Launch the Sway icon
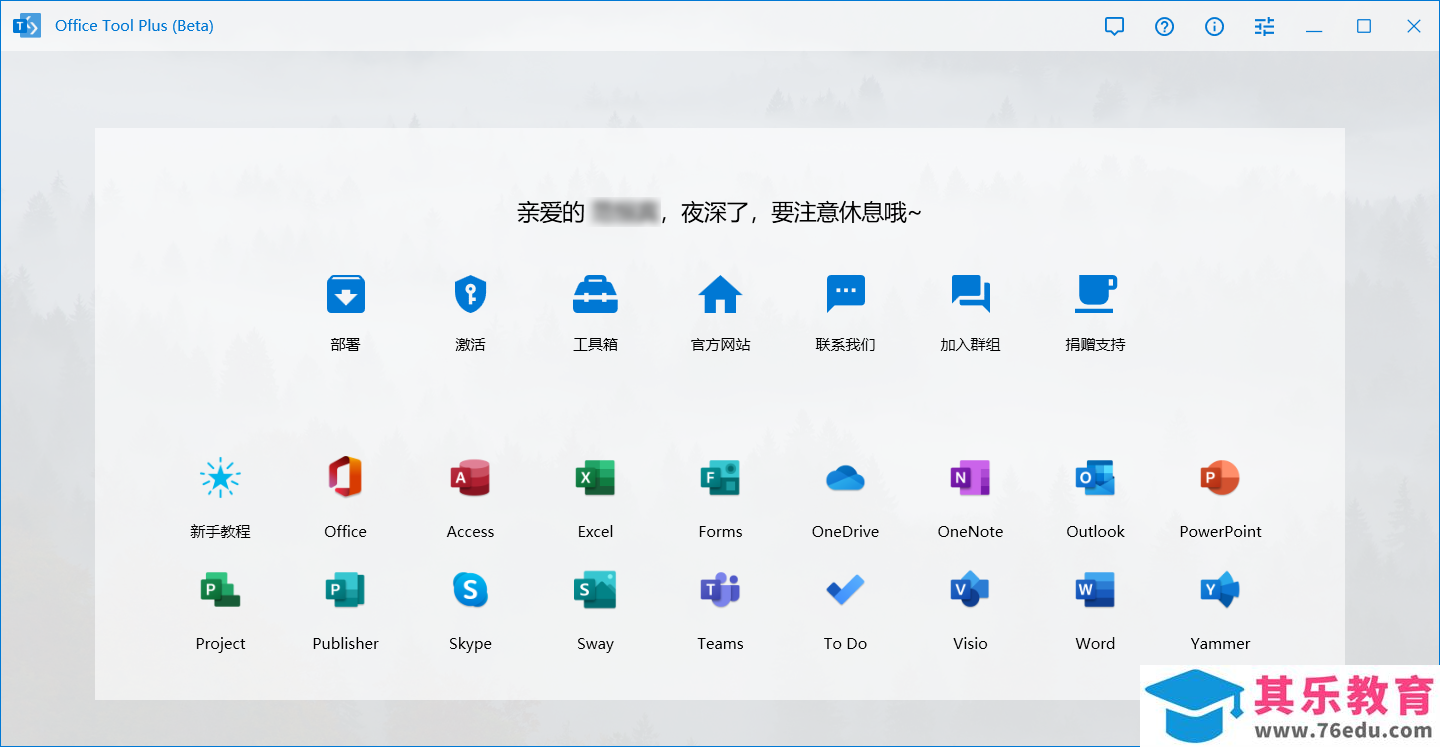 tap(595, 590)
